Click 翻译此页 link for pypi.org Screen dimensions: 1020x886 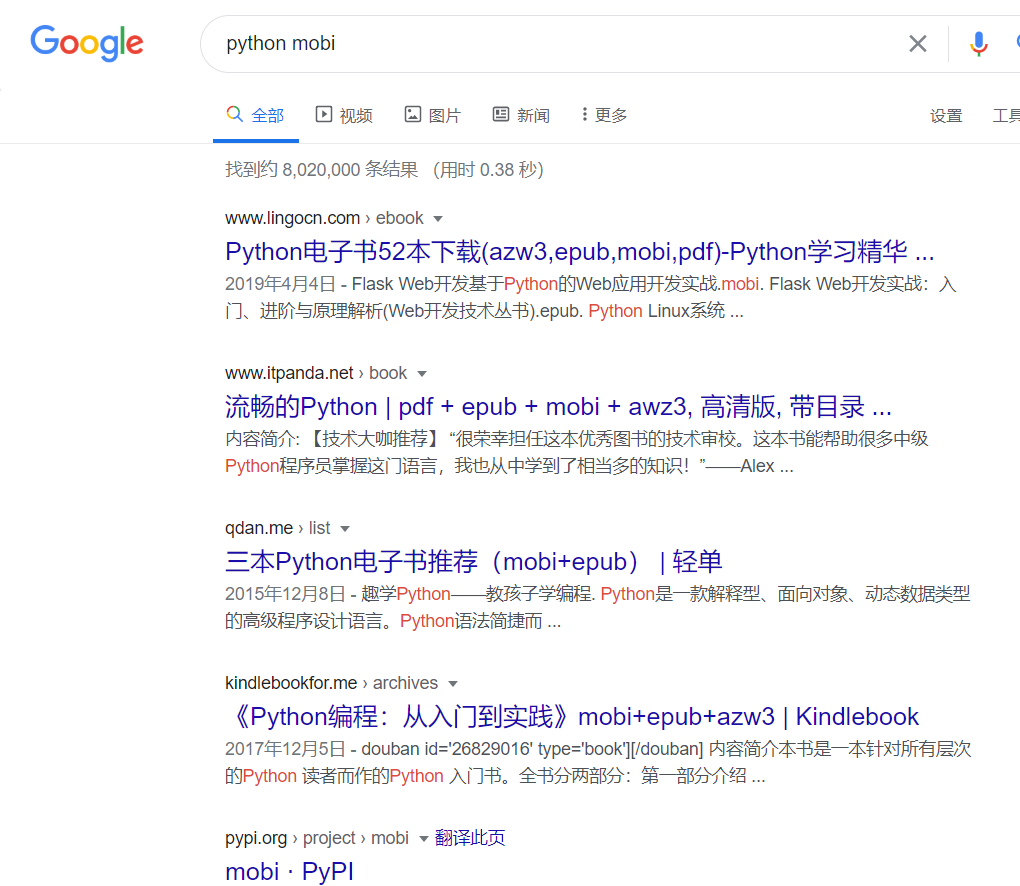point(470,838)
